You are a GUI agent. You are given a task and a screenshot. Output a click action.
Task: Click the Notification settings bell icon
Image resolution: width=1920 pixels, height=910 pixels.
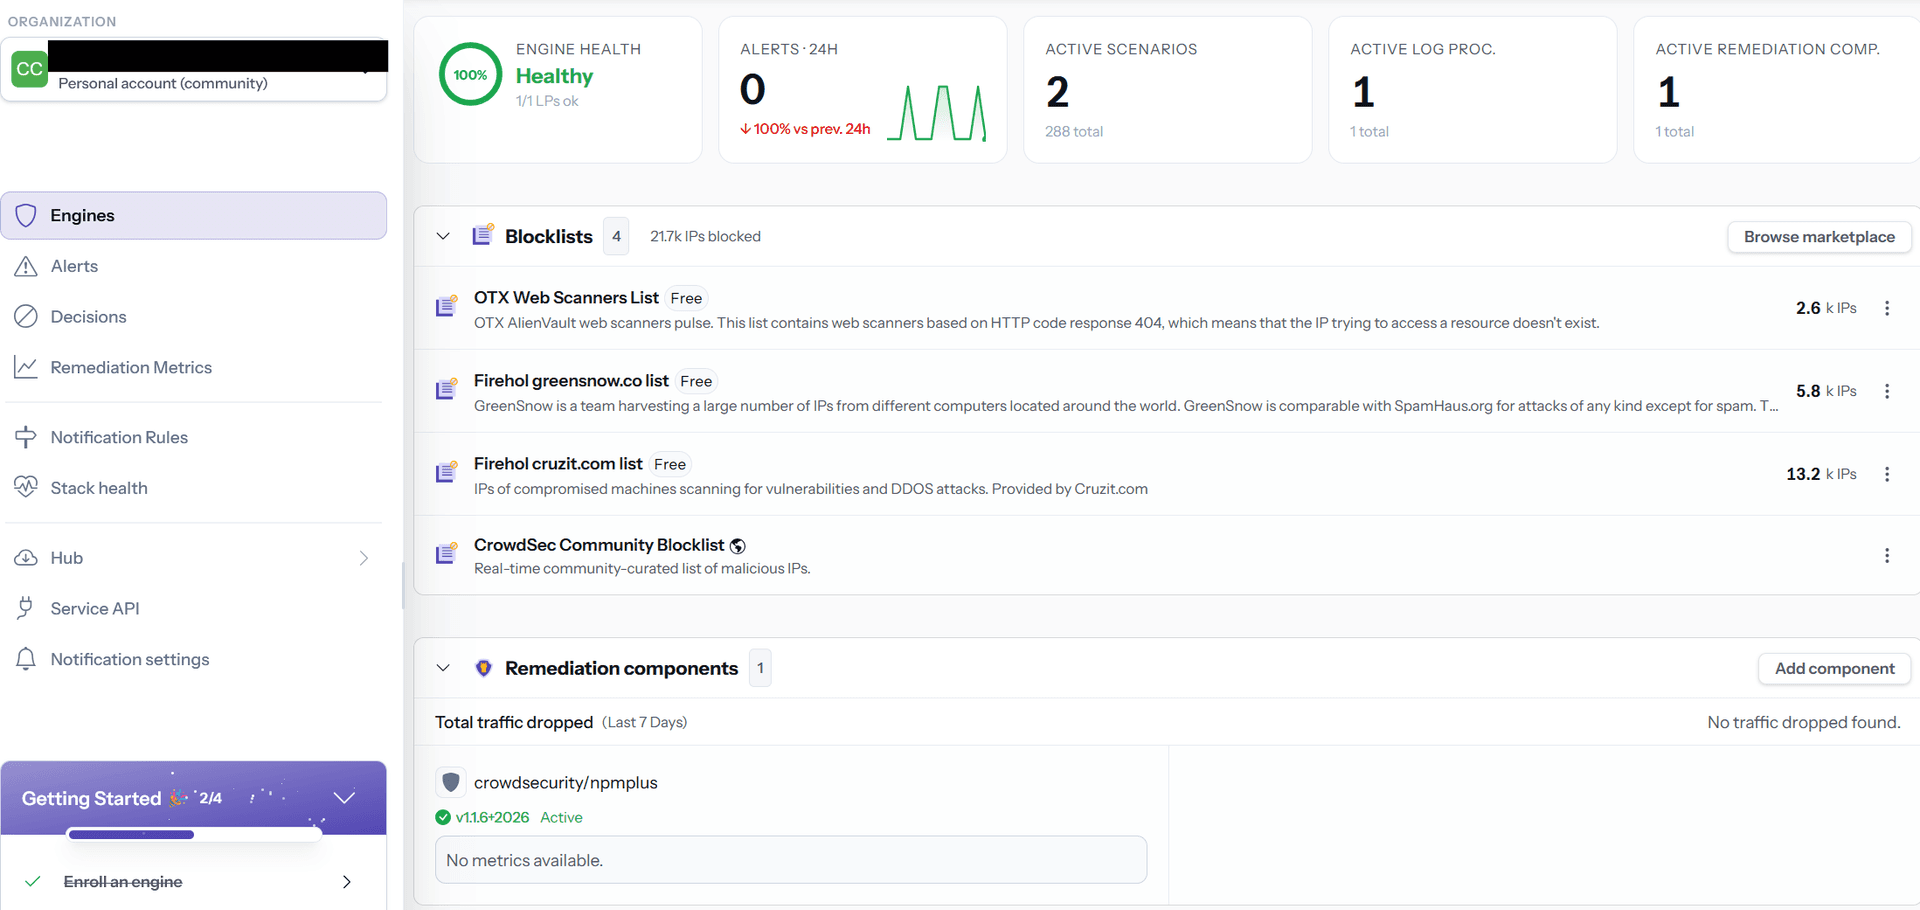click(x=26, y=659)
